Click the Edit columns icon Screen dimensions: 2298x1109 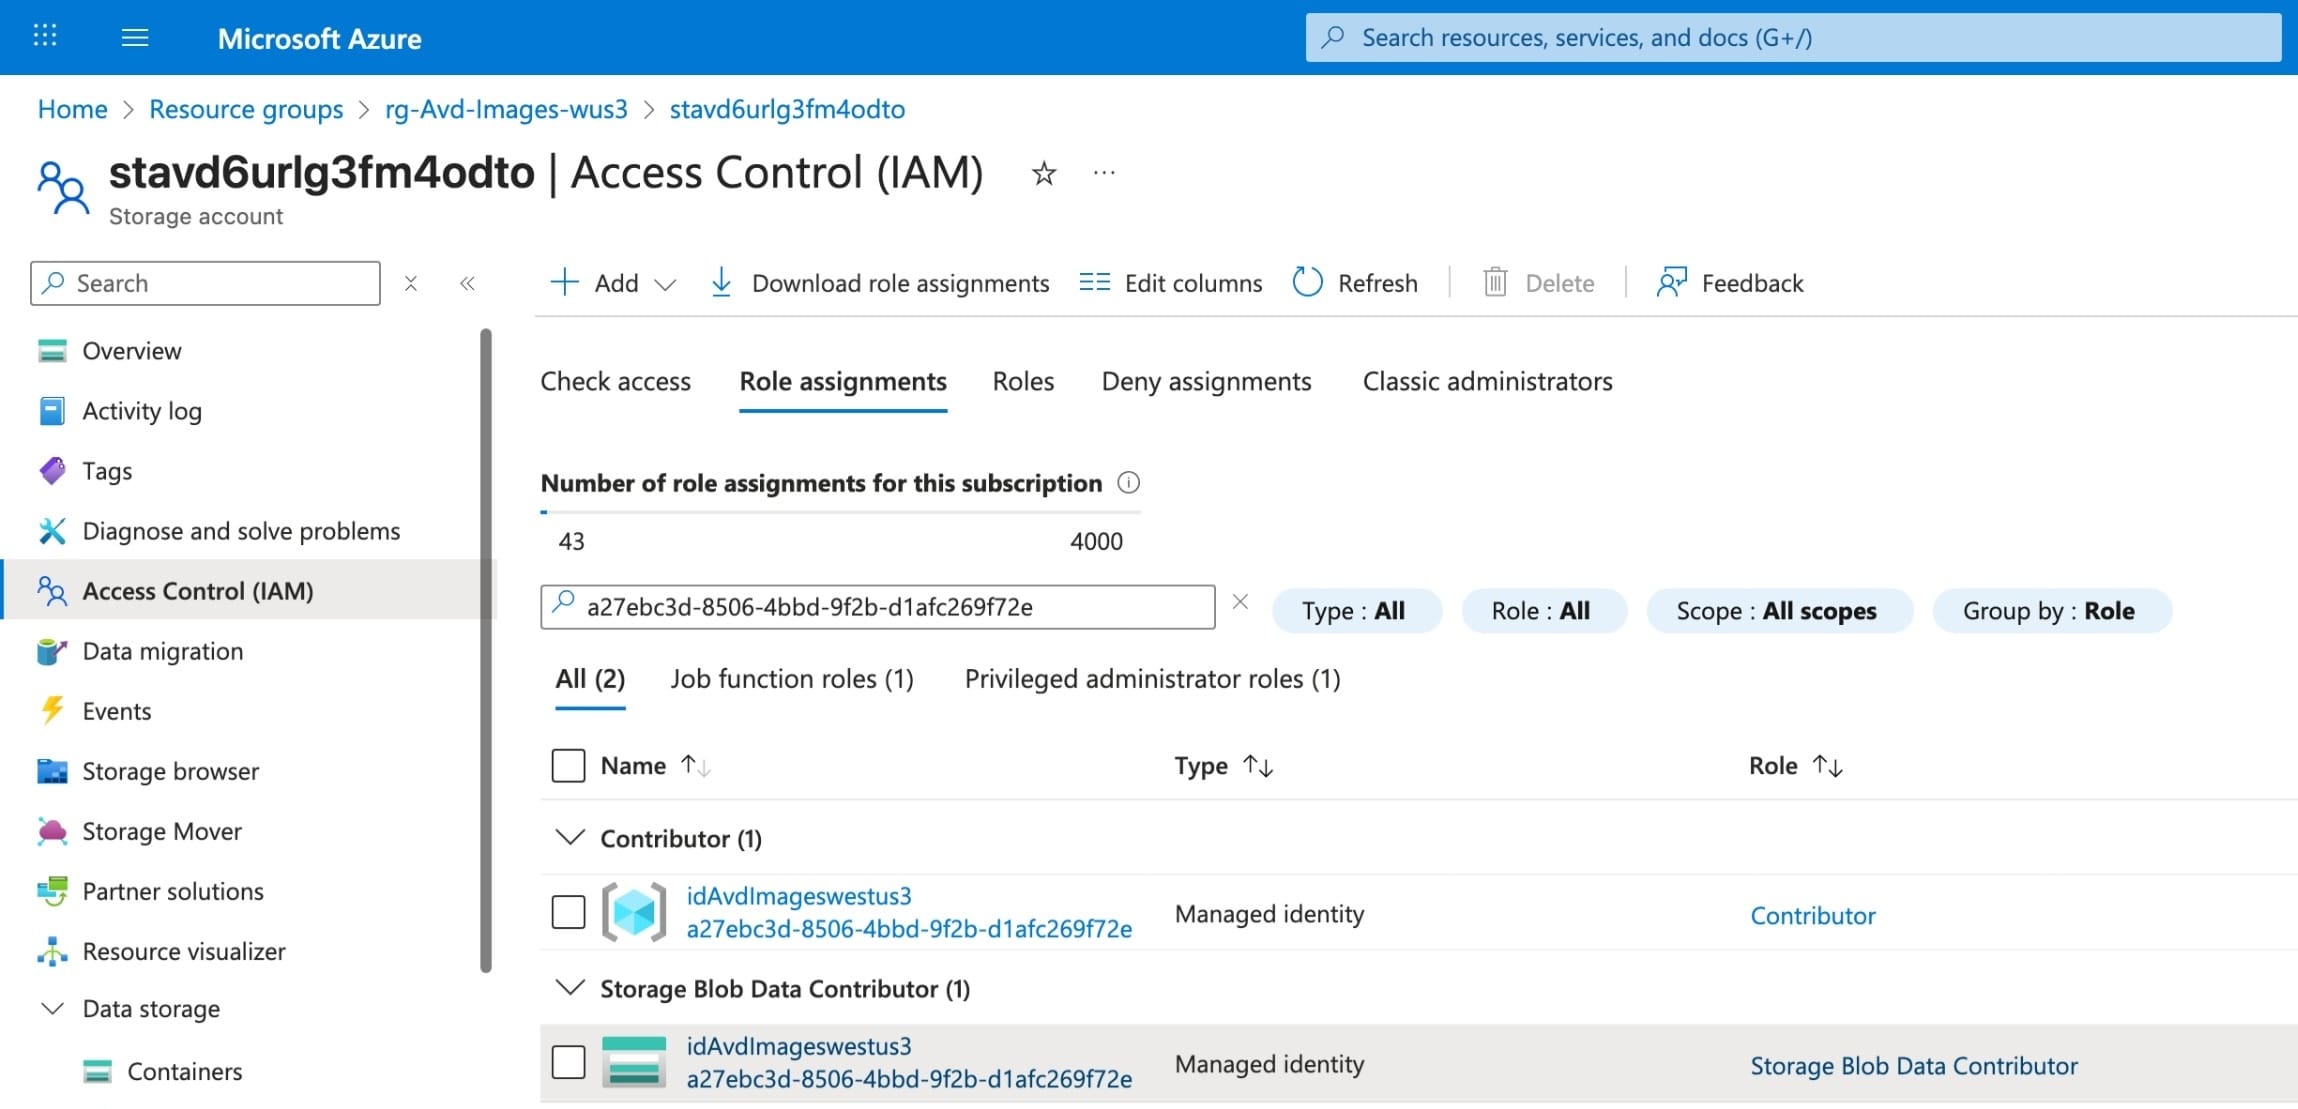[1095, 283]
